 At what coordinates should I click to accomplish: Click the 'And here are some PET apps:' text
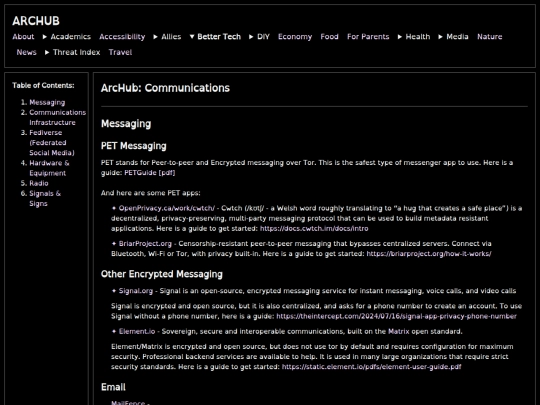tap(150, 193)
